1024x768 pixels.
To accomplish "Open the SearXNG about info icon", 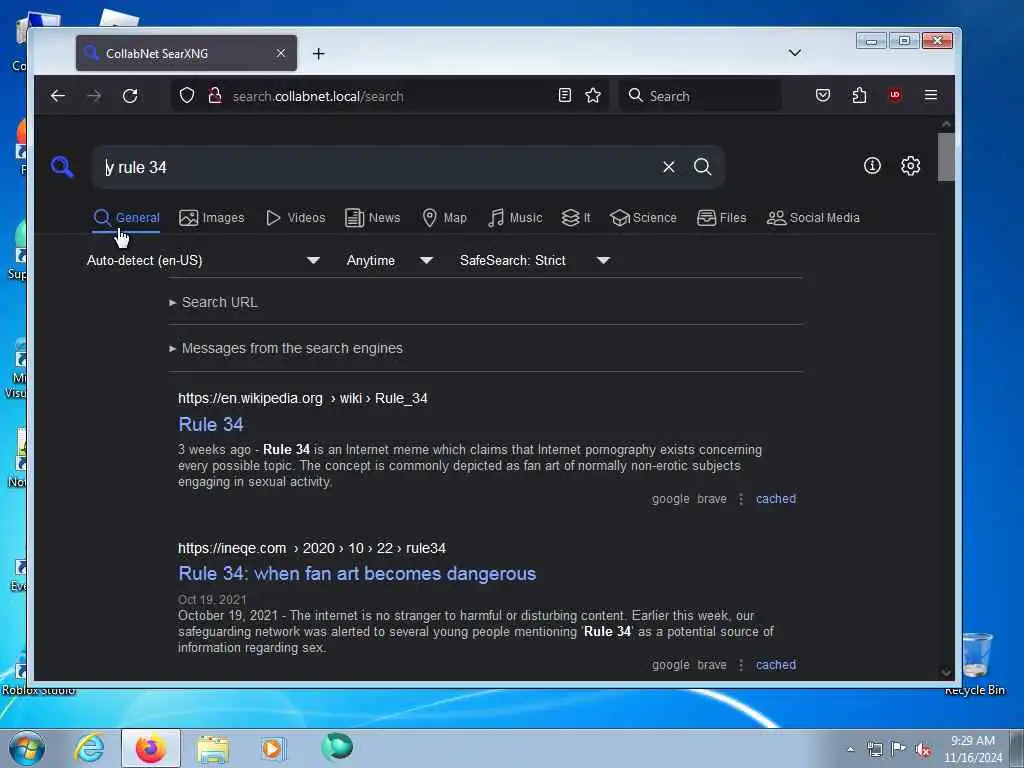I will tap(872, 166).
